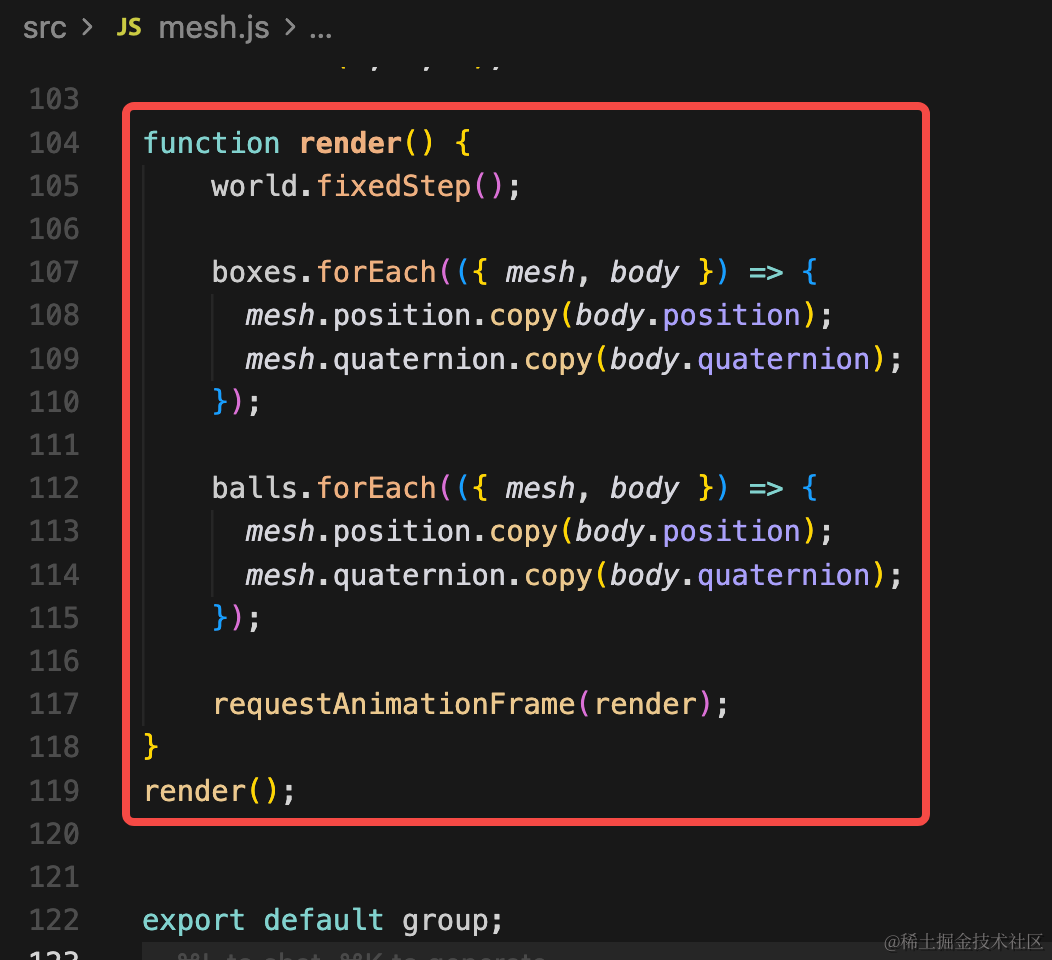Expand breadcrumb chevron after mesh.js

(290, 28)
